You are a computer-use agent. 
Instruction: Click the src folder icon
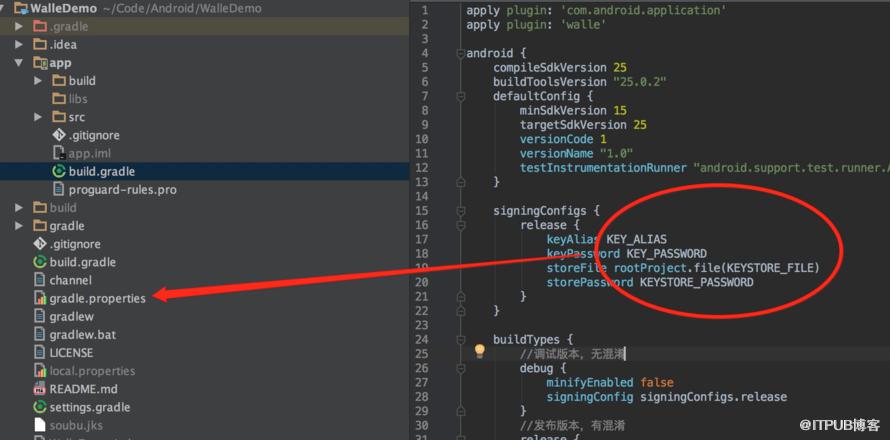click(59, 117)
